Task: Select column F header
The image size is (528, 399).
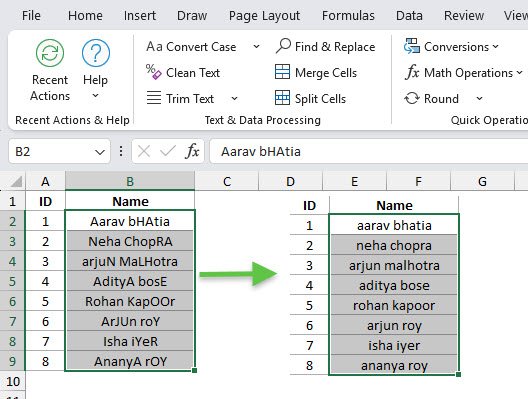Action: coord(418,181)
